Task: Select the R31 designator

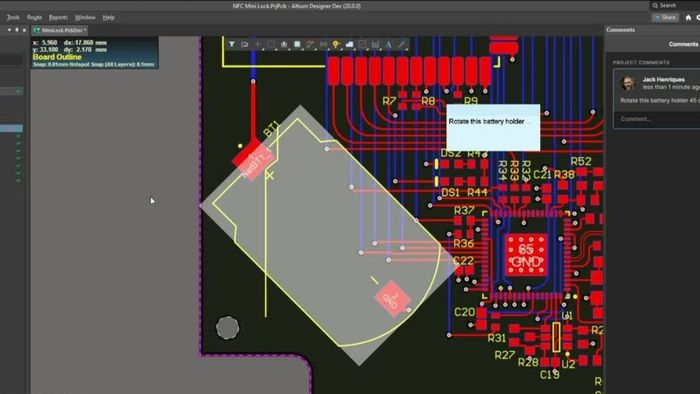Action: pyautogui.click(x=496, y=338)
